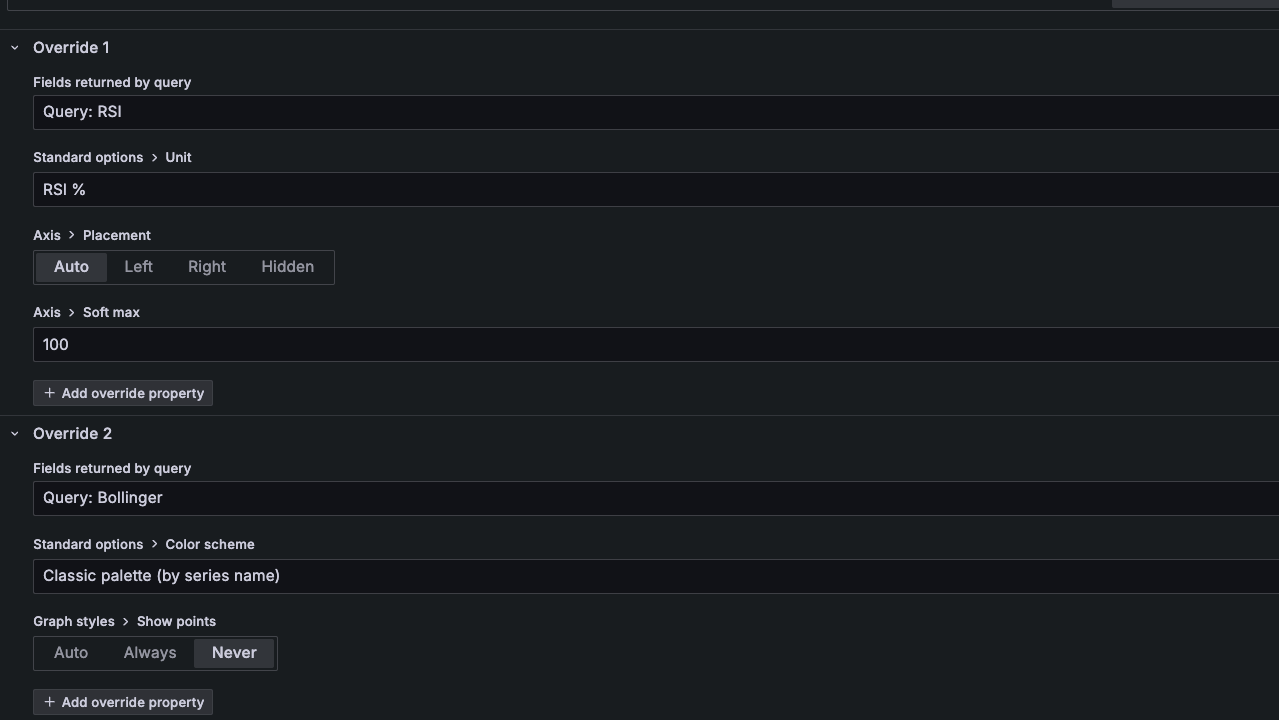The height and width of the screenshot is (720, 1279).
Task: Select Auto placement in the Axis group
Action: point(70,267)
